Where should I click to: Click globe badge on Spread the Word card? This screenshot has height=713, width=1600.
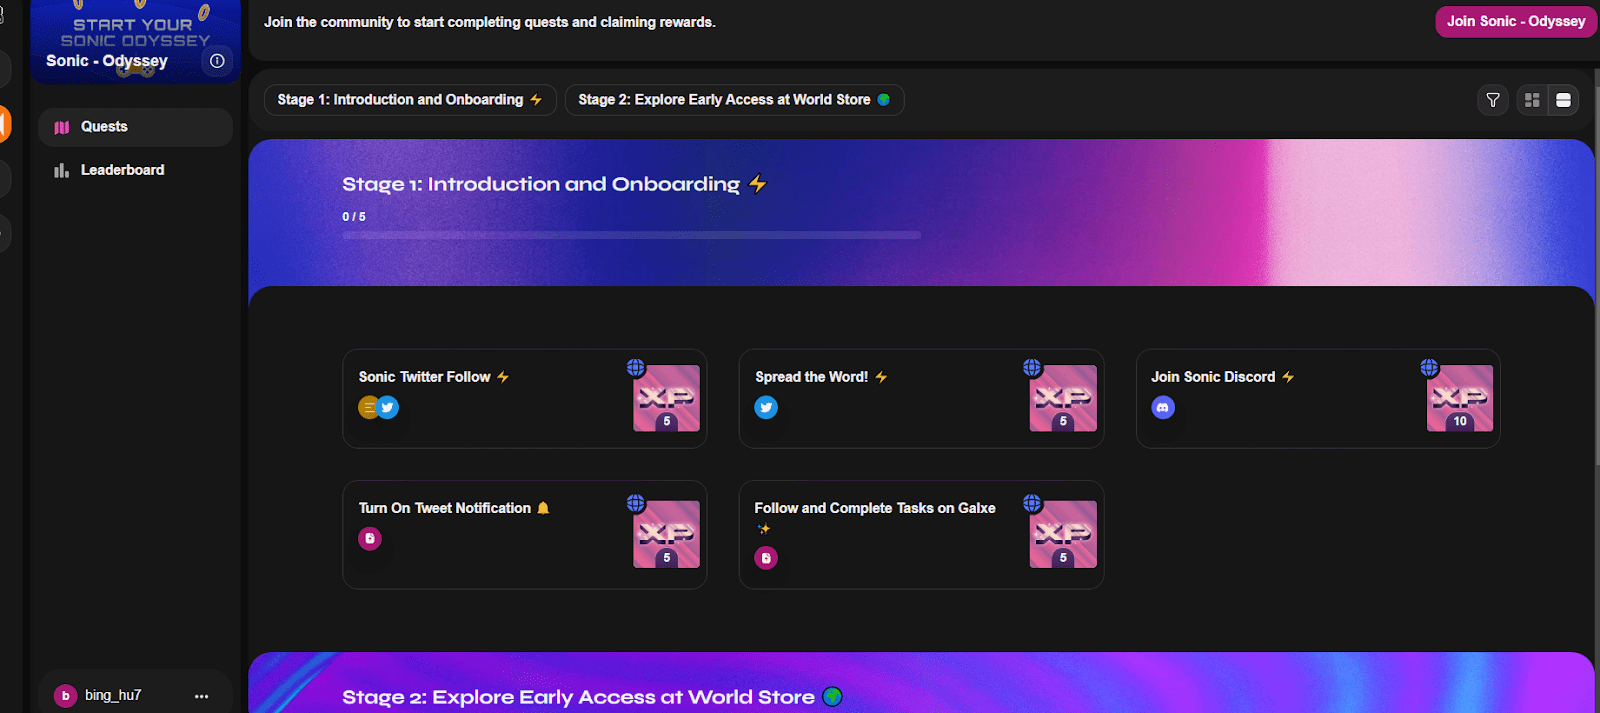(x=1032, y=367)
